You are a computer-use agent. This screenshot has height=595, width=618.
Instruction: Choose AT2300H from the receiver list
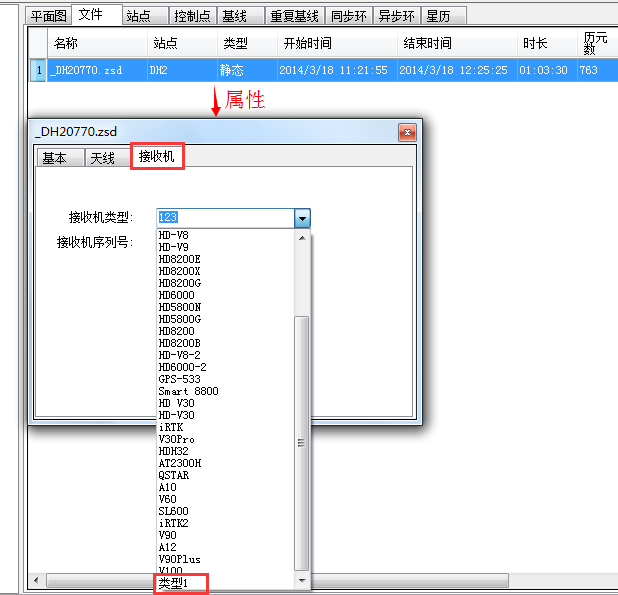(225, 463)
